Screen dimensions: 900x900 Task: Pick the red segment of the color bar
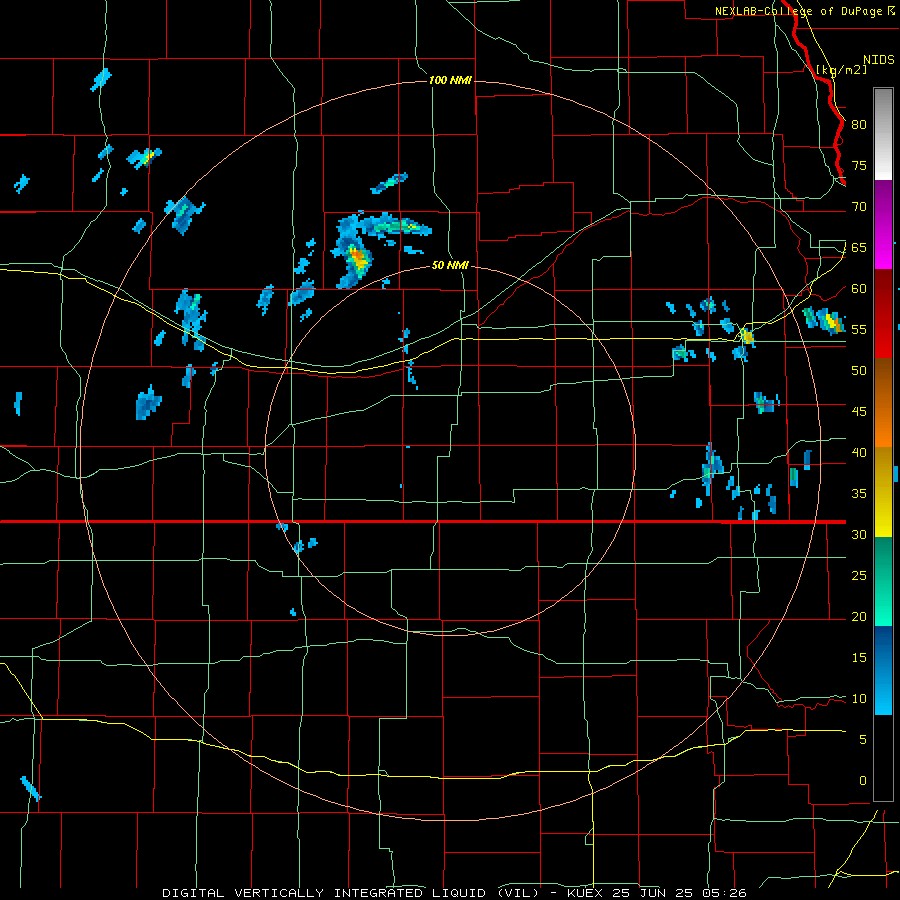883,313
